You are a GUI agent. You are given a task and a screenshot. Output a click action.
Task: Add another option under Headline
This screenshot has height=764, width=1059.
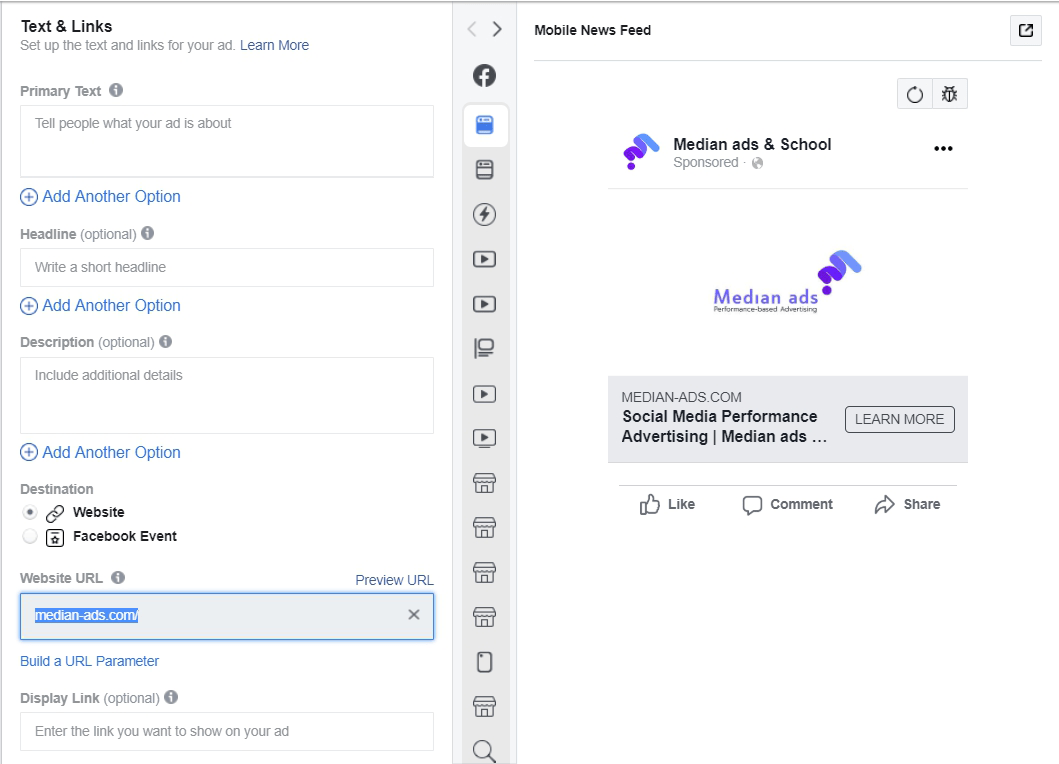pos(101,305)
